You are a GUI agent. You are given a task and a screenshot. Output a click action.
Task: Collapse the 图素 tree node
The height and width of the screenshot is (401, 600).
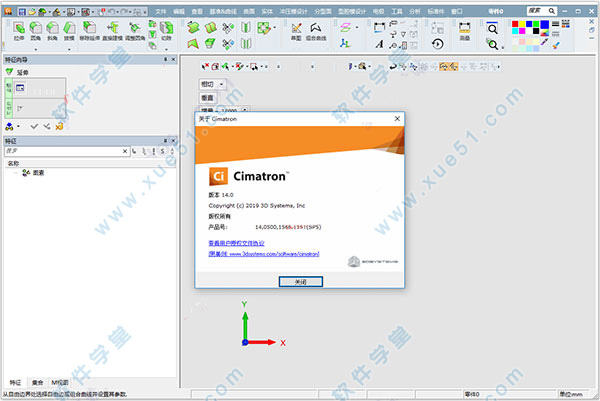coord(16,173)
